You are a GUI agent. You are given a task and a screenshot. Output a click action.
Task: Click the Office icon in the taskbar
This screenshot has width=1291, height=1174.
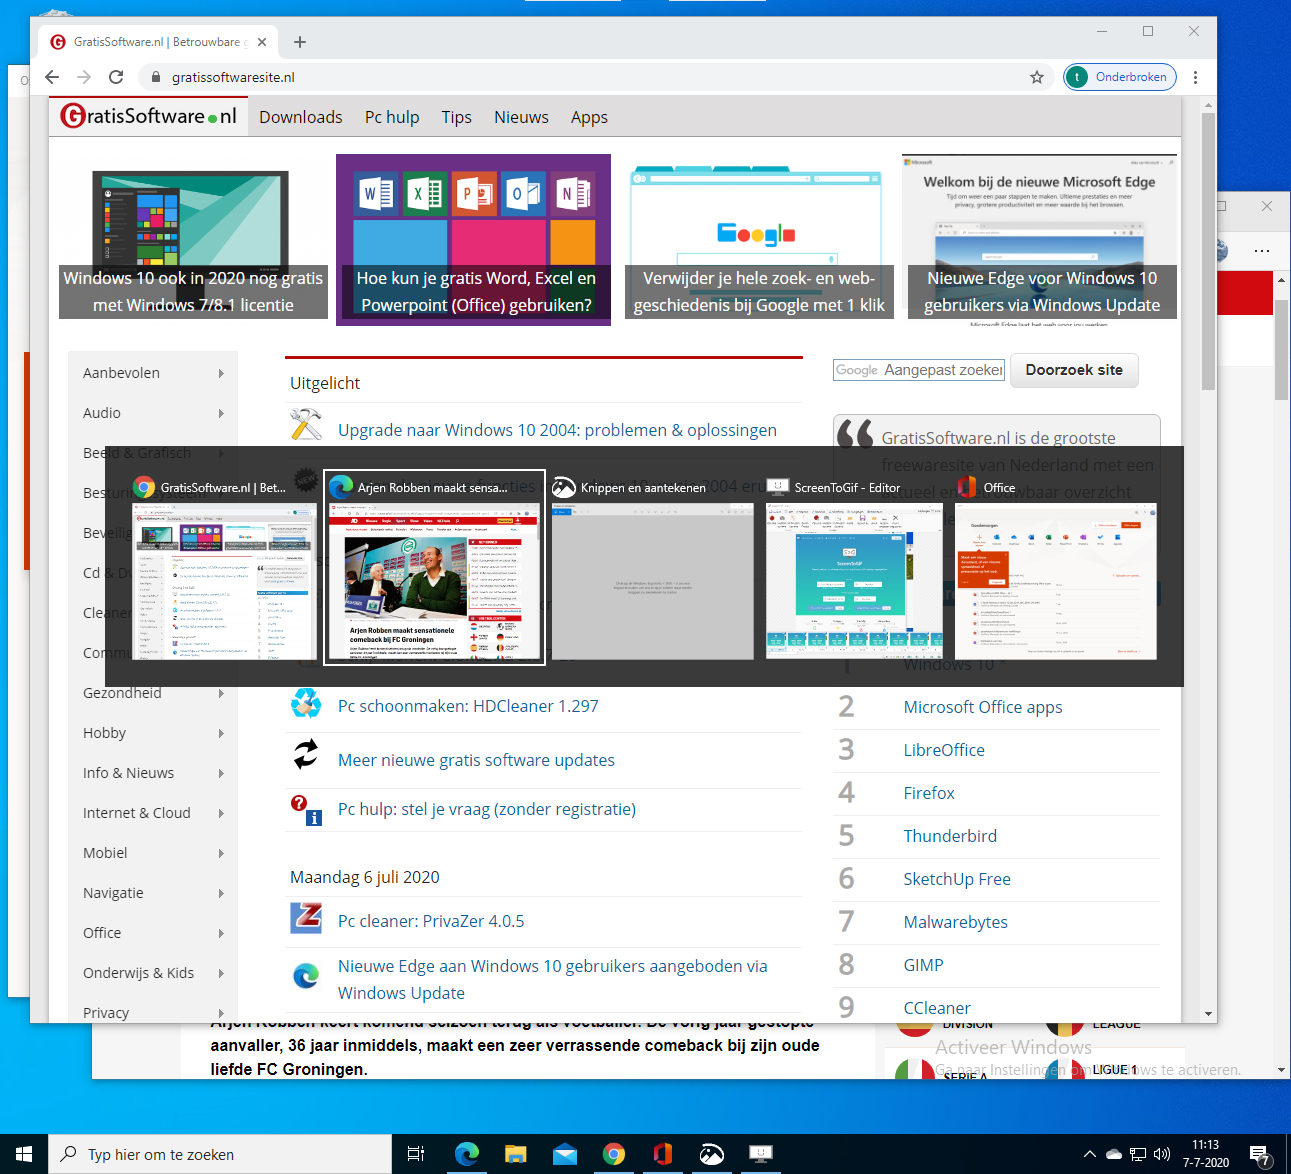click(662, 1154)
